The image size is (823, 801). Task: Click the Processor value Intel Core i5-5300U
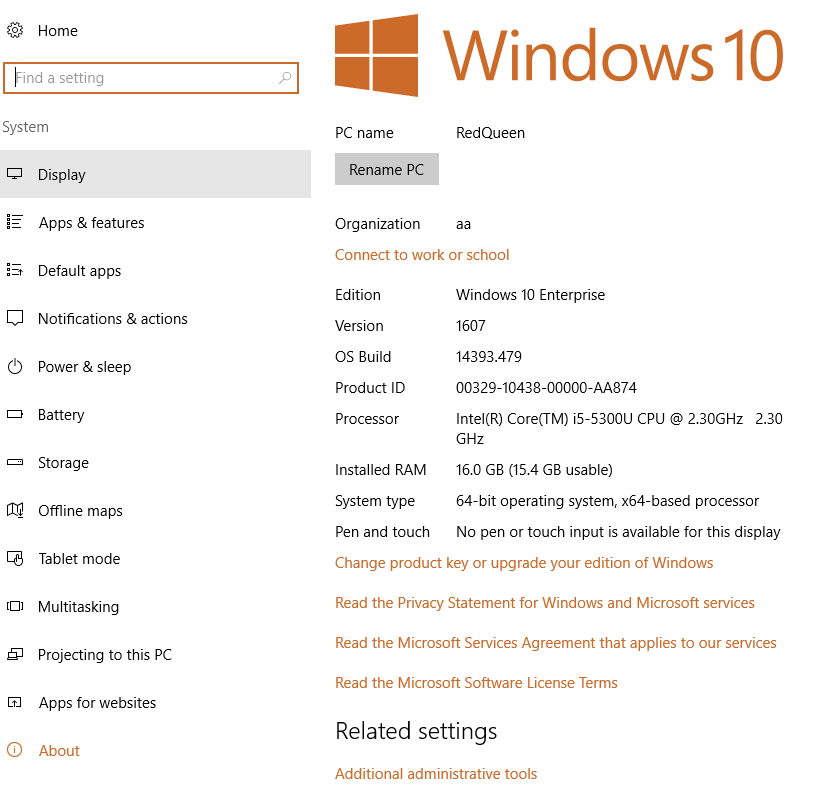tap(619, 429)
